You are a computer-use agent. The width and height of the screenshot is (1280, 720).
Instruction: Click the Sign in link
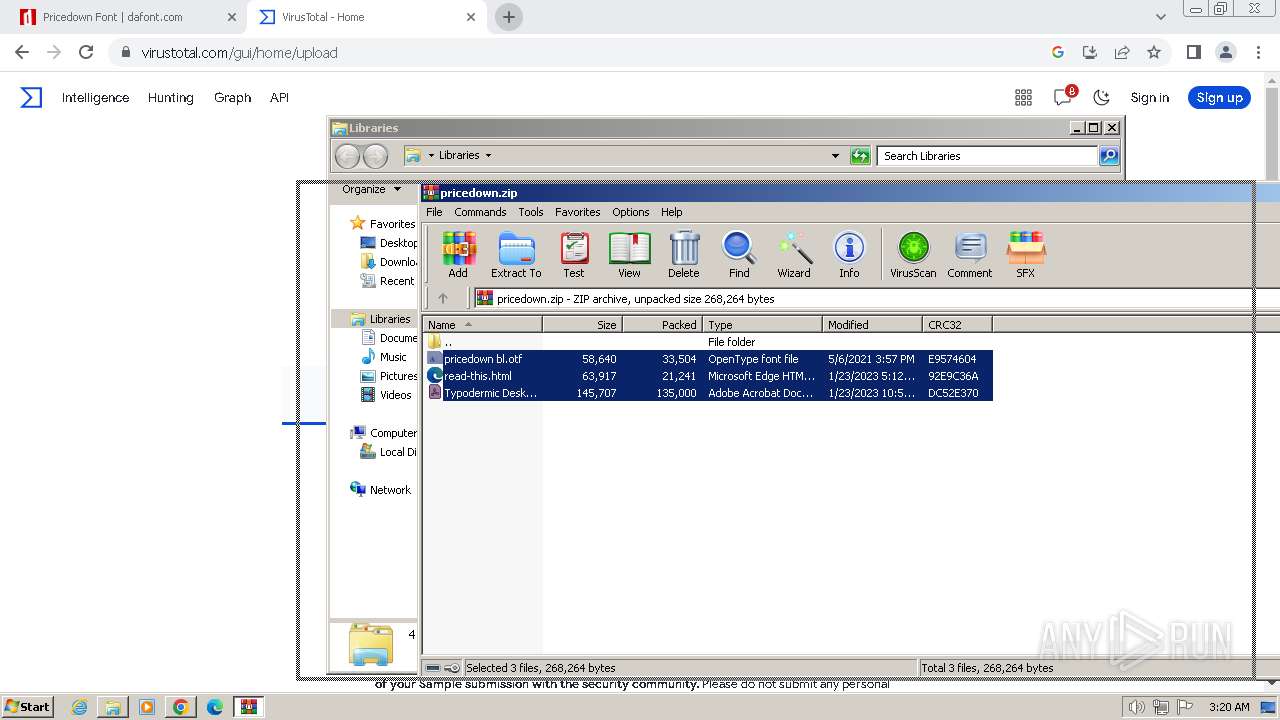(x=1150, y=97)
